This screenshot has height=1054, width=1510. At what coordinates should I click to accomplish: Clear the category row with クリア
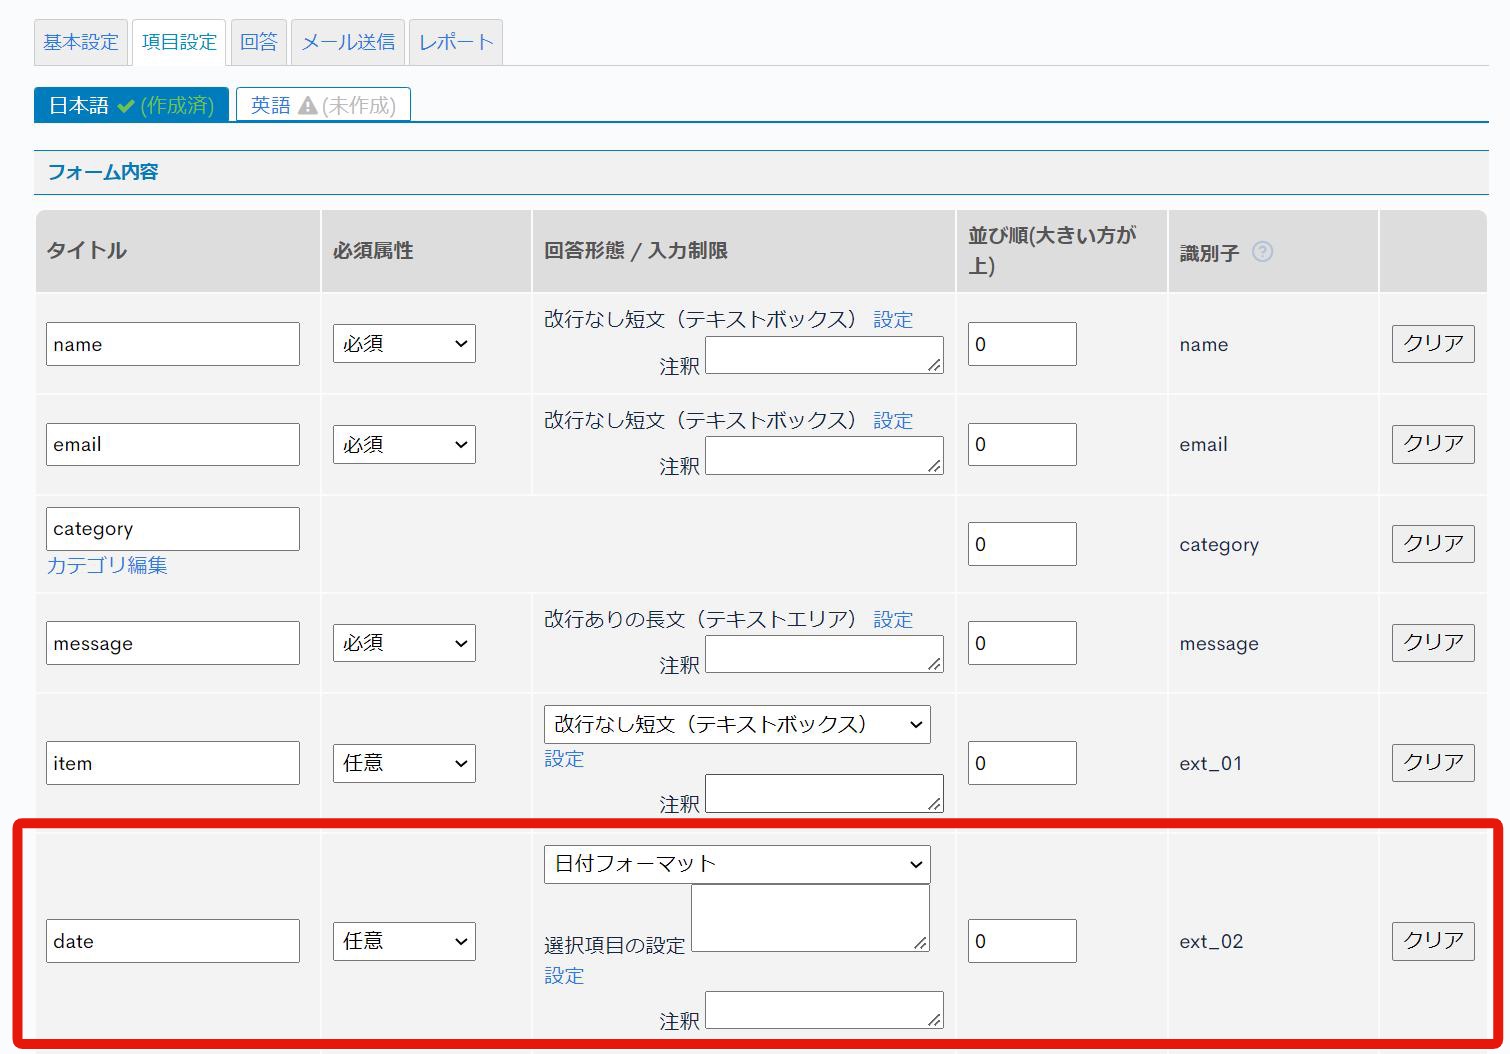coord(1433,544)
